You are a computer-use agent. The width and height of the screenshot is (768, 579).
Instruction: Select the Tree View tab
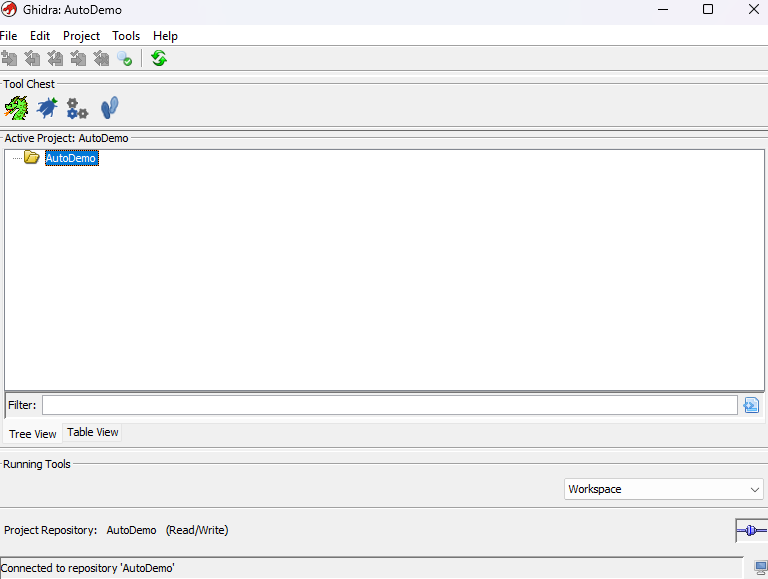pos(33,434)
